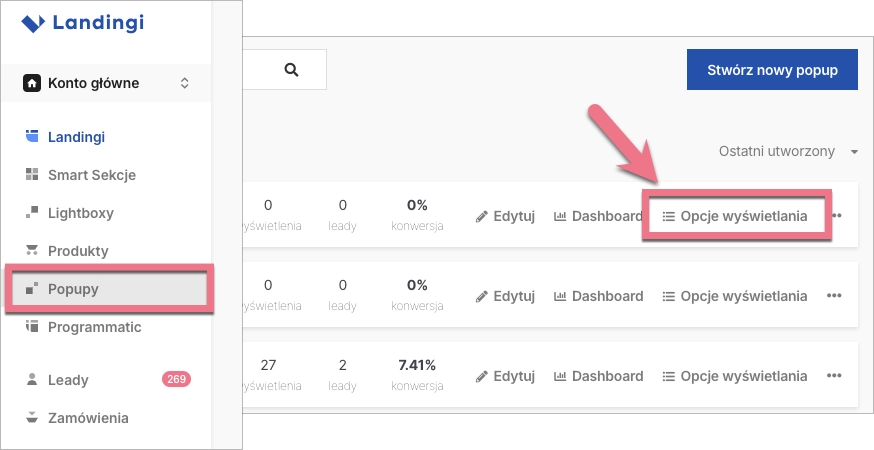Click the Landingi logo icon

tap(32, 21)
